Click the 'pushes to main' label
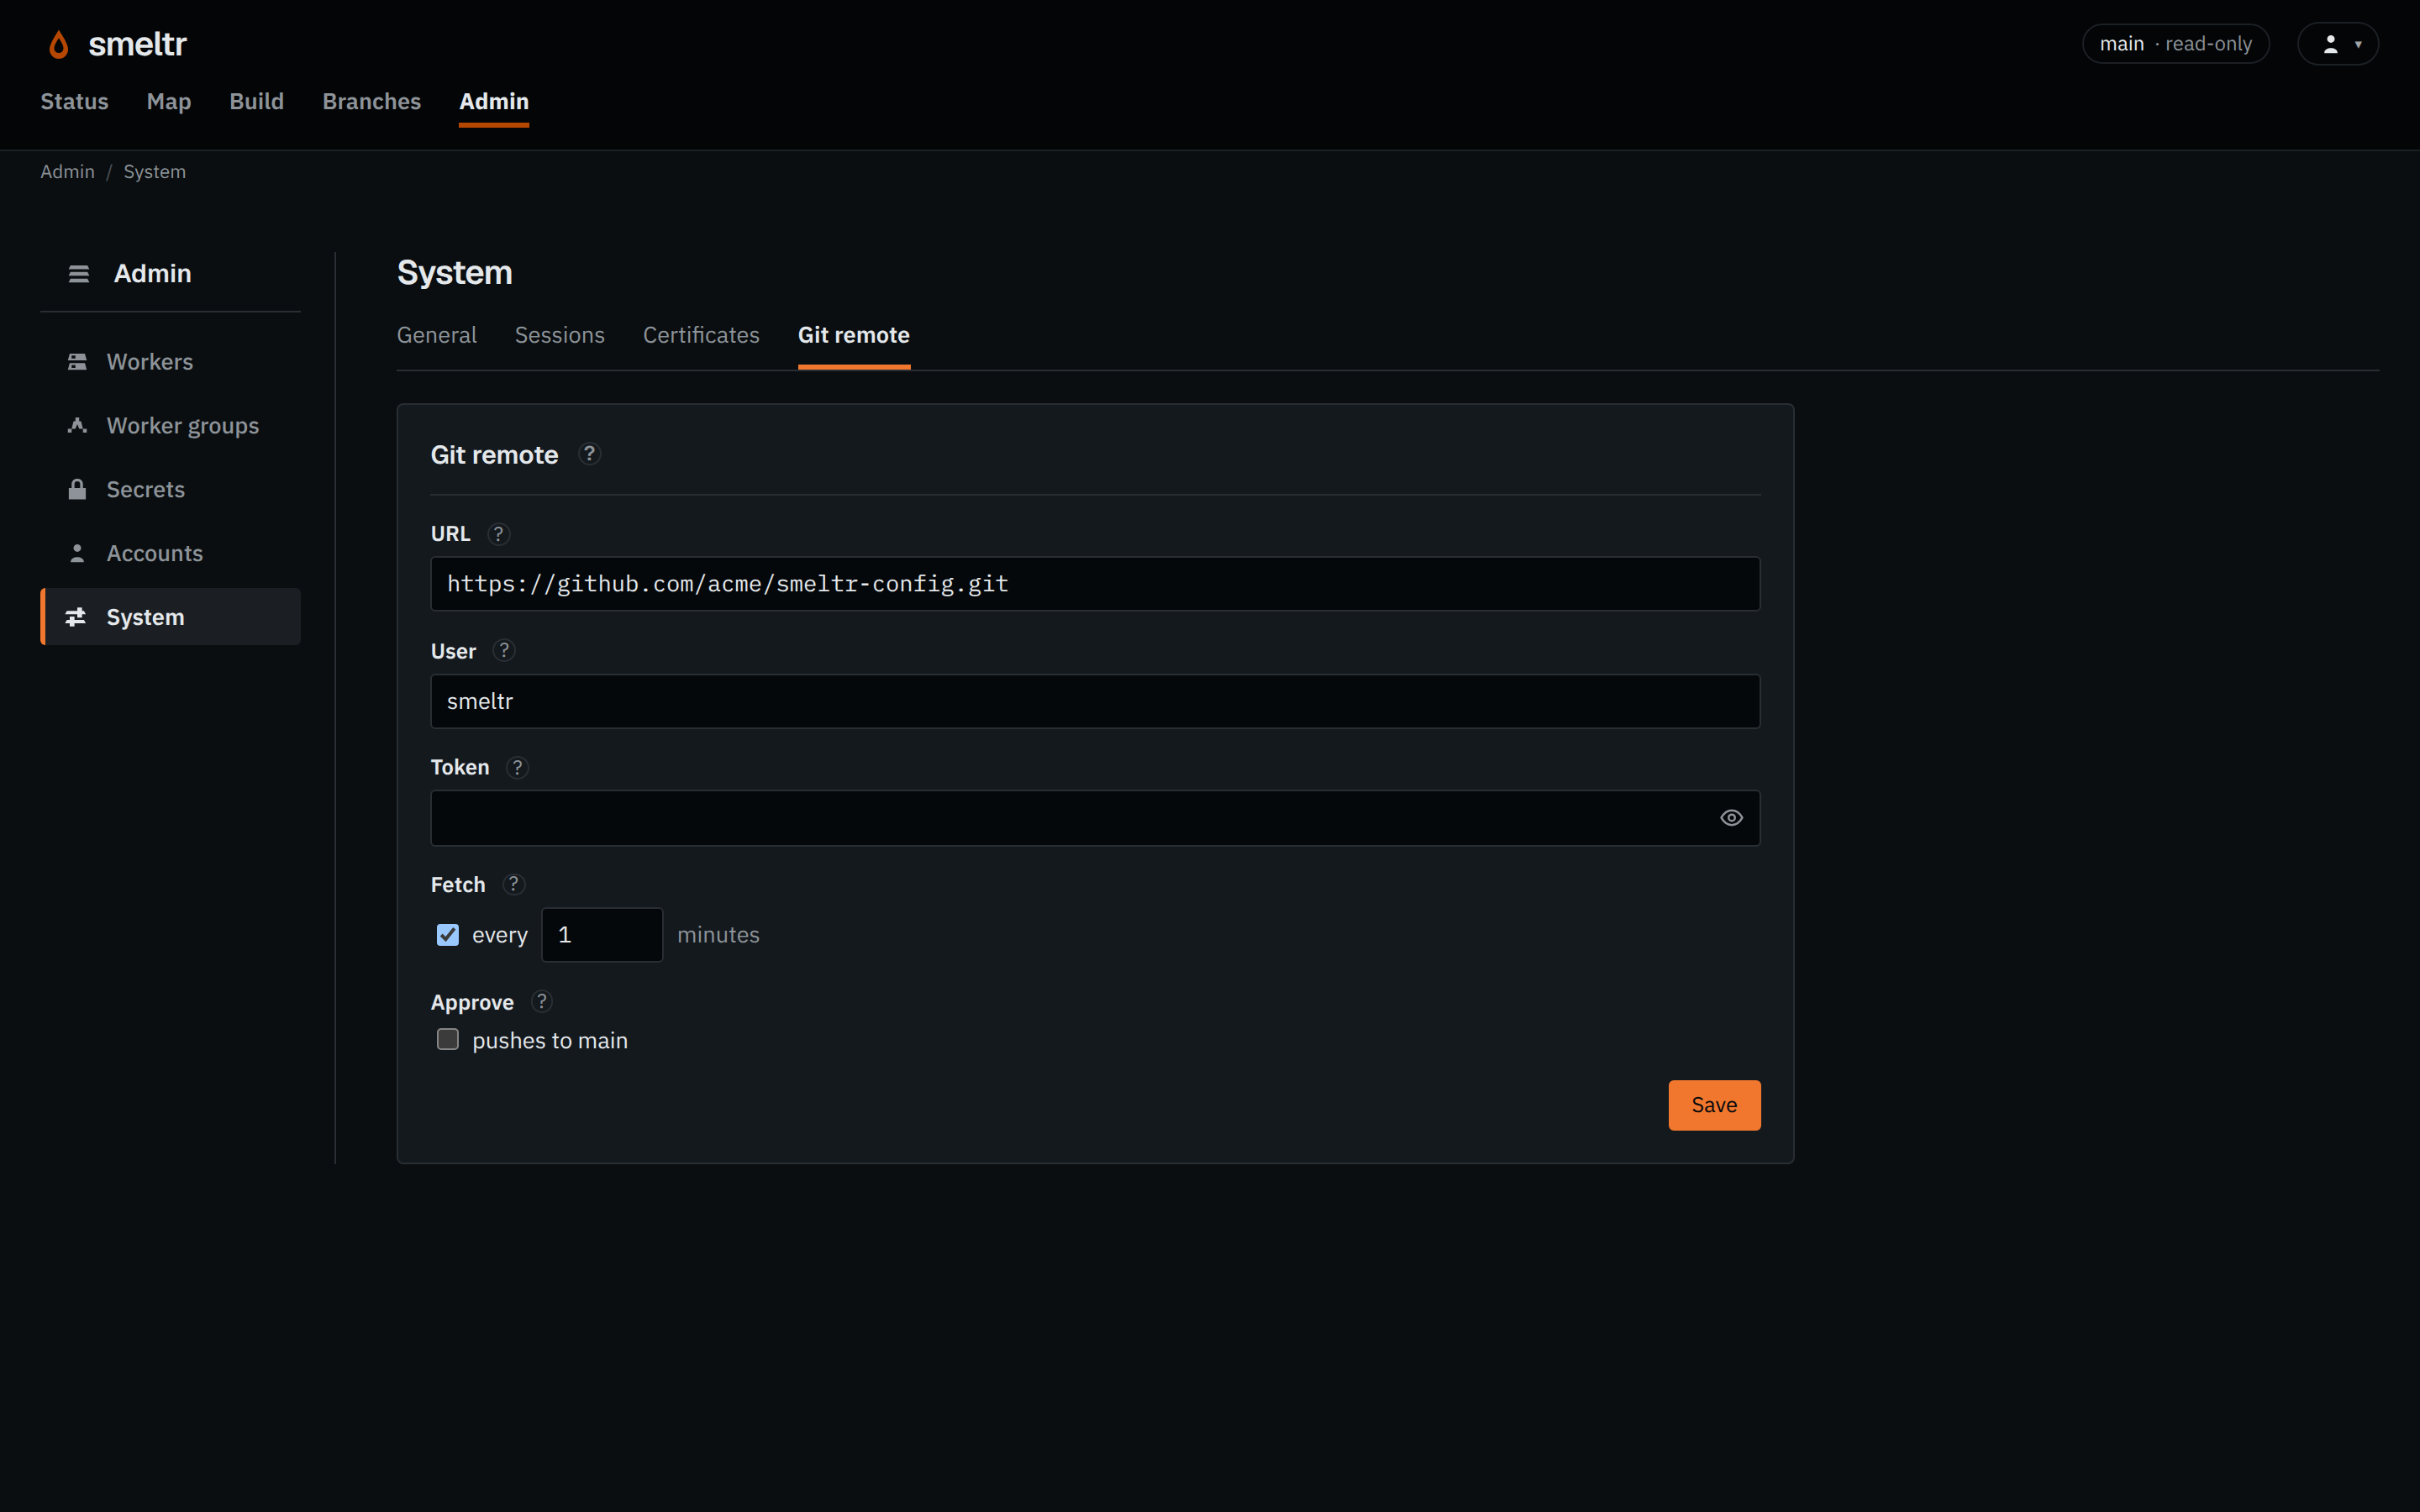This screenshot has height=1512, width=2420. pos(550,1041)
